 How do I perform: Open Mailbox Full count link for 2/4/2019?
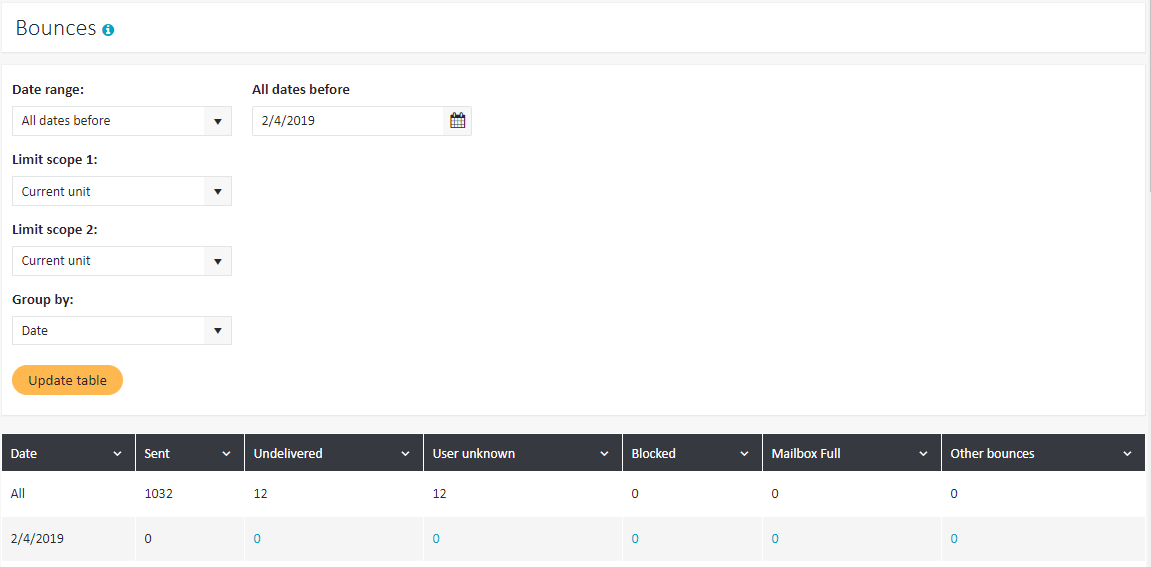coord(775,538)
